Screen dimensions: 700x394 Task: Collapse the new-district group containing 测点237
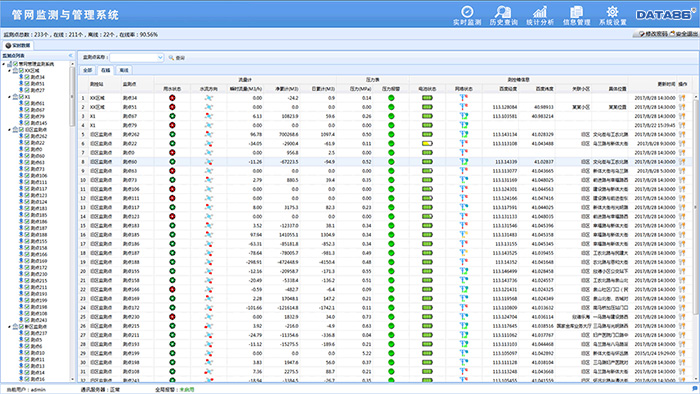point(9,327)
